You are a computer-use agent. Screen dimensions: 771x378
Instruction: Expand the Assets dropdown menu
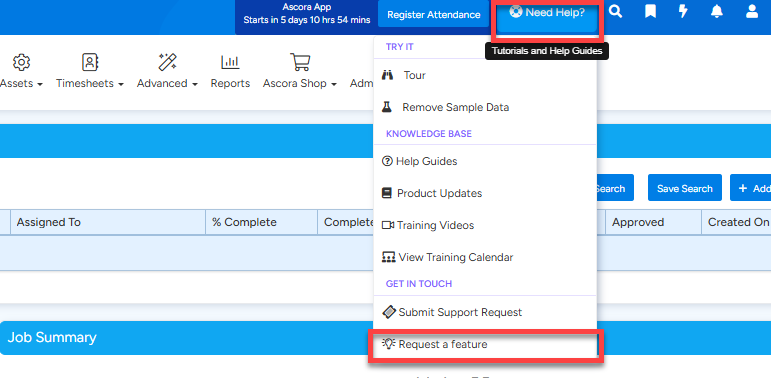point(21,84)
